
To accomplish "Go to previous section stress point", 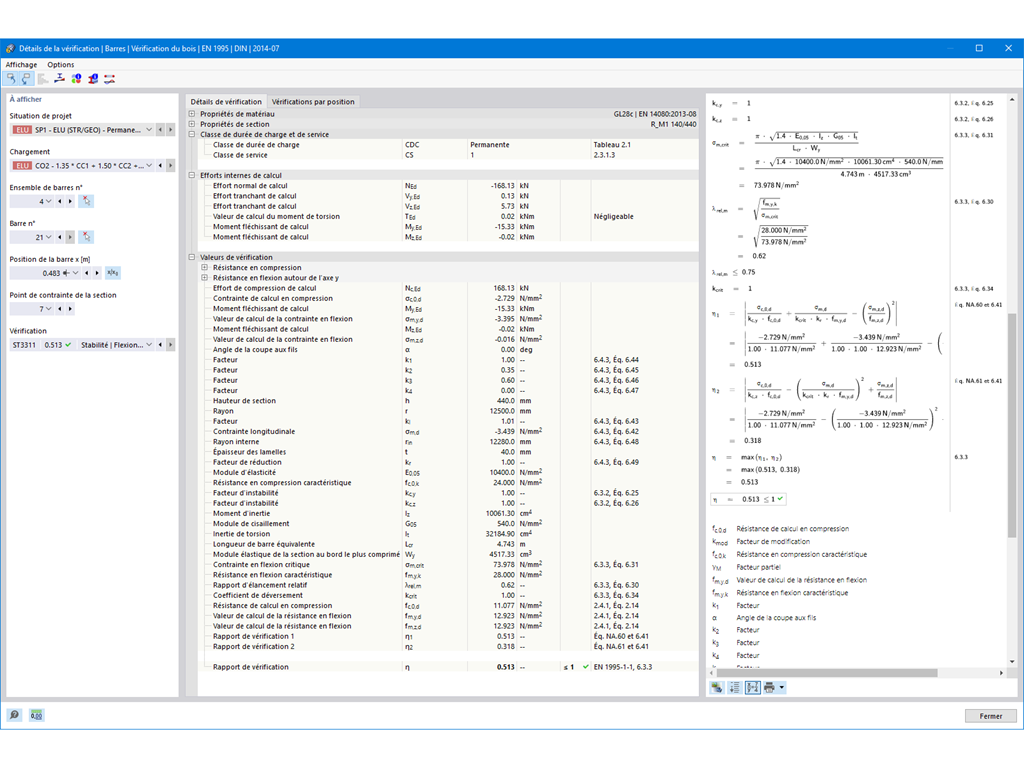I will tap(60, 309).
